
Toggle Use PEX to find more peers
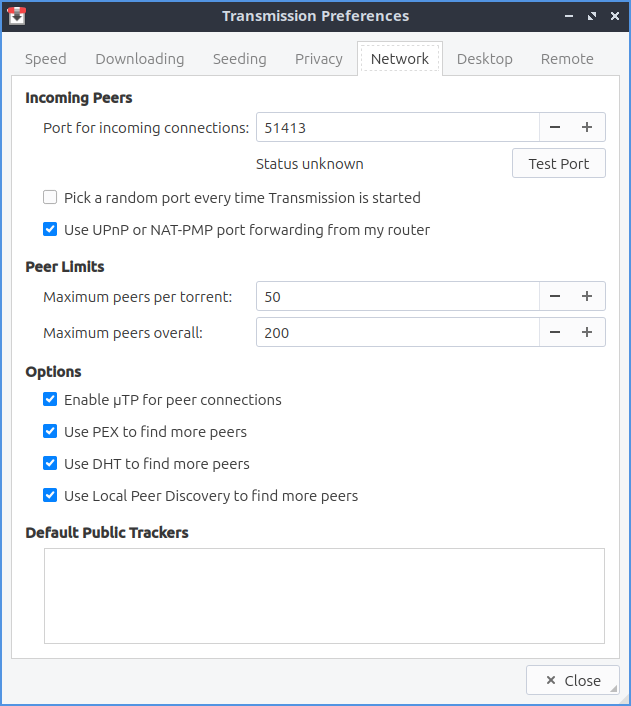point(50,432)
